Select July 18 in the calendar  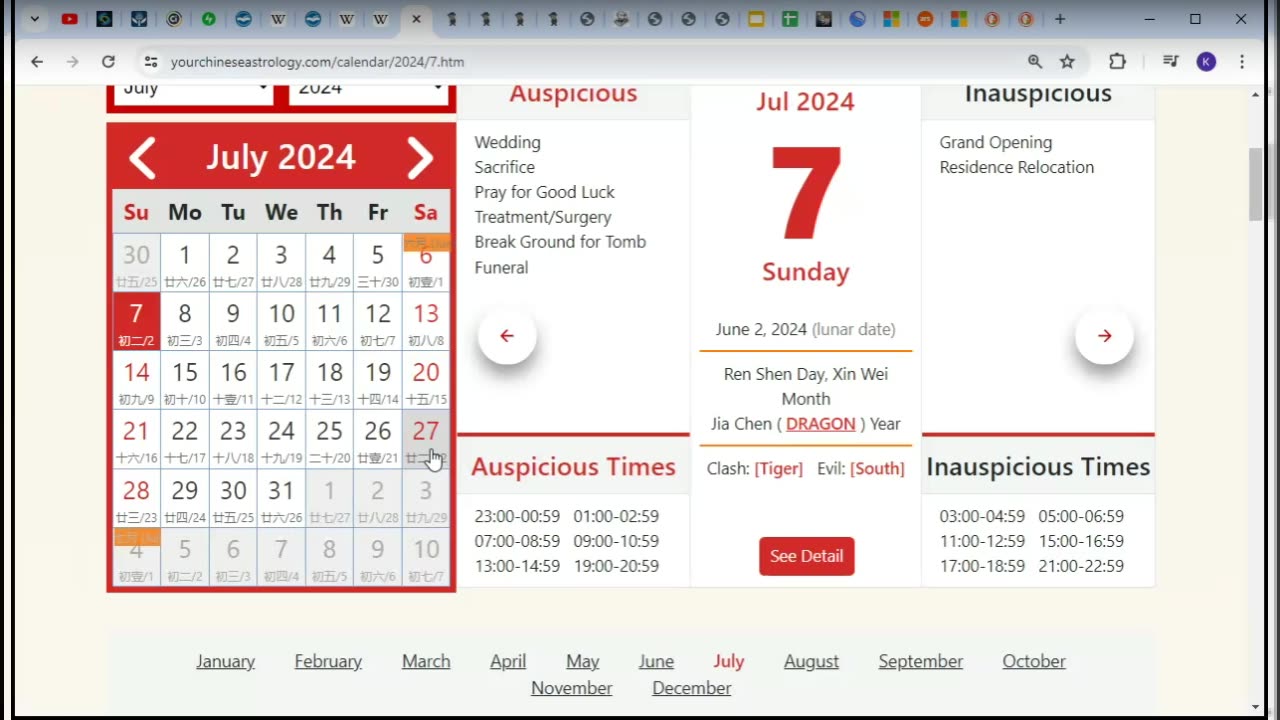(329, 380)
